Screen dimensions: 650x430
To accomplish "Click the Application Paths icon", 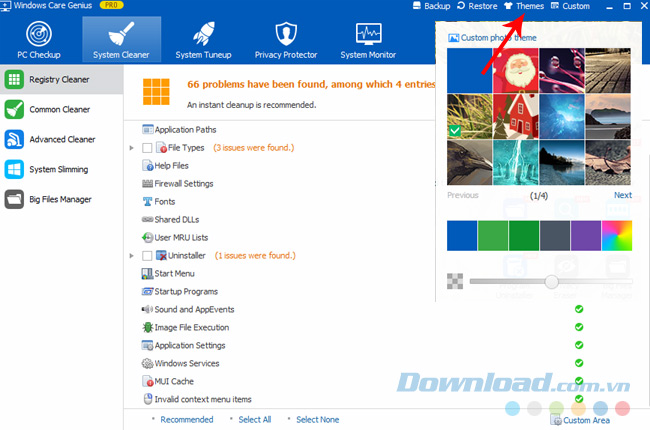I will [148, 130].
